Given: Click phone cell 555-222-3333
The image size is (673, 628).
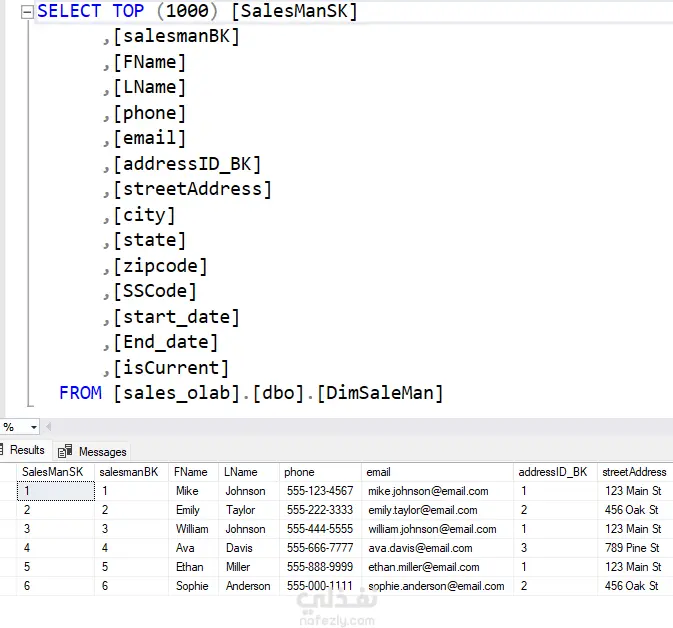Looking at the screenshot, I should point(320,510).
